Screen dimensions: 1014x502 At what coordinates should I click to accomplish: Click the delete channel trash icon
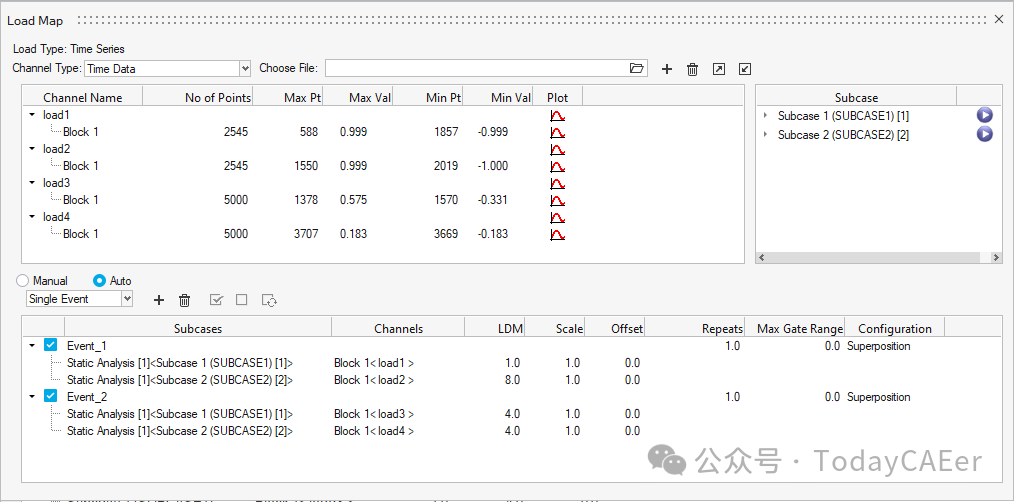[692, 69]
